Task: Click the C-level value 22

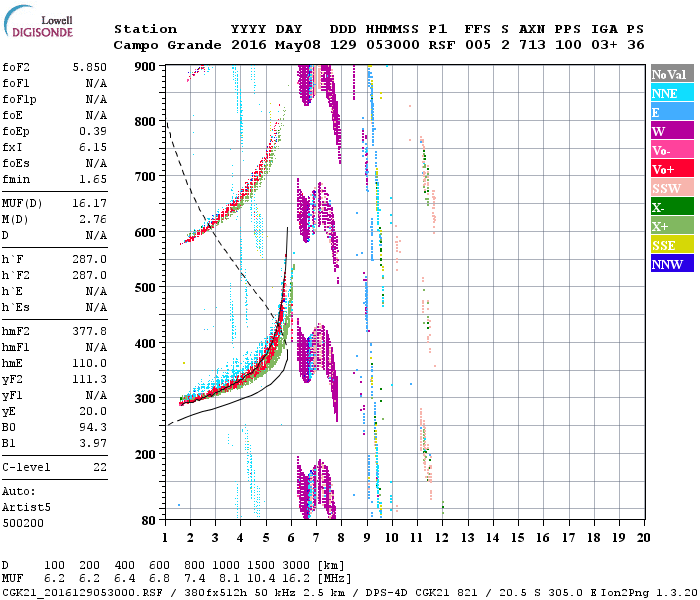Action: [x=100, y=467]
